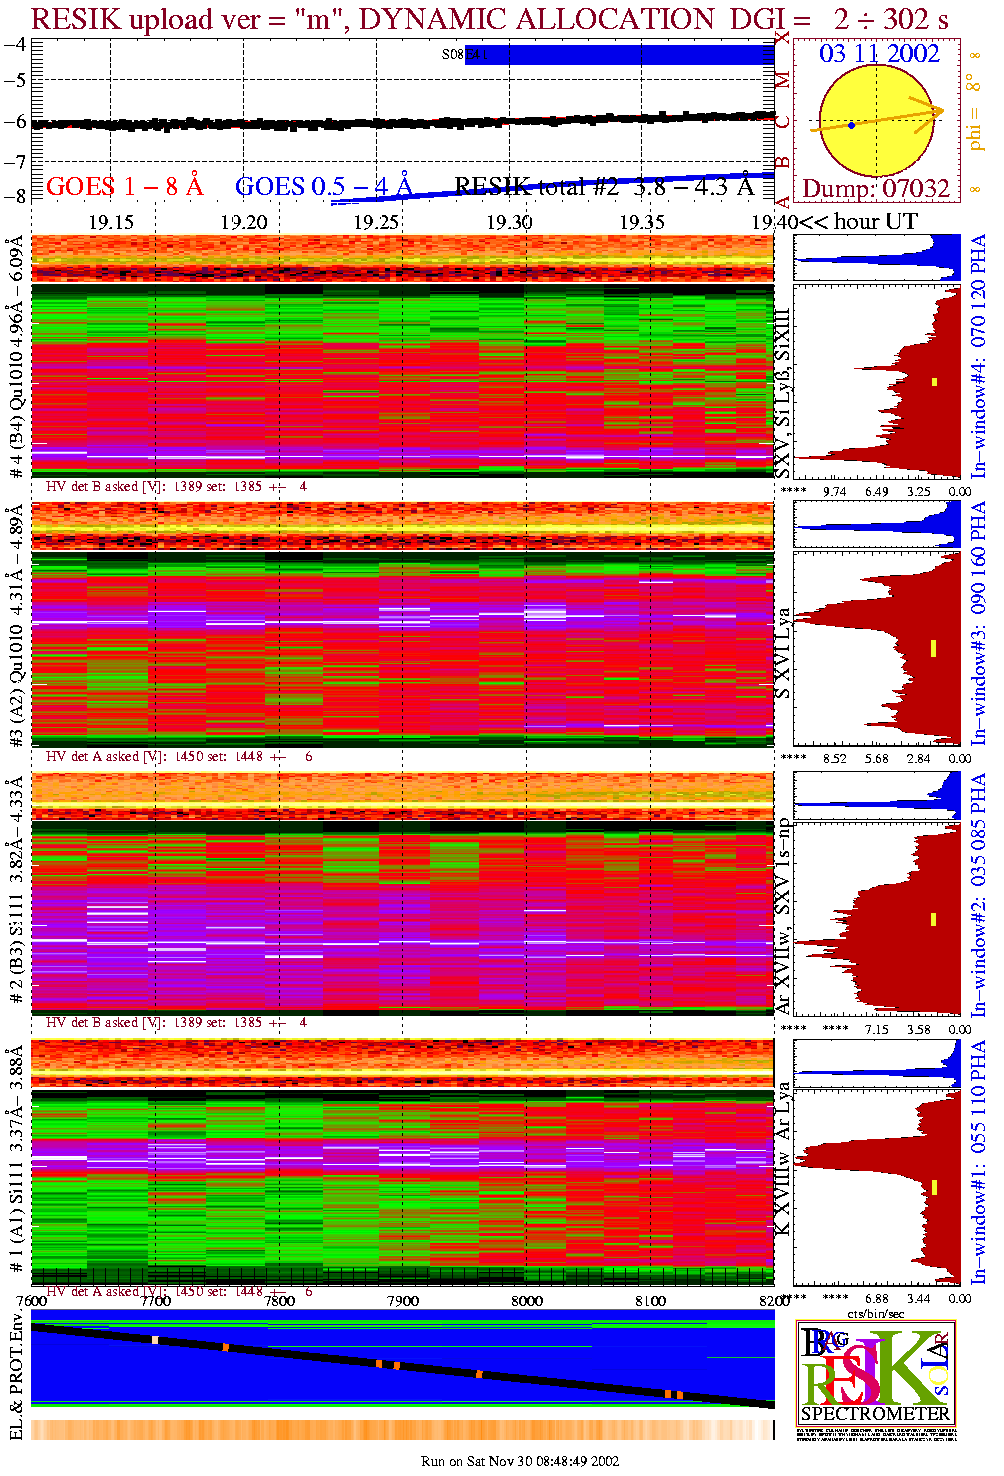Click the 19.30 hour UT tick label
Screen dimensions: 1004x1476
point(509,222)
